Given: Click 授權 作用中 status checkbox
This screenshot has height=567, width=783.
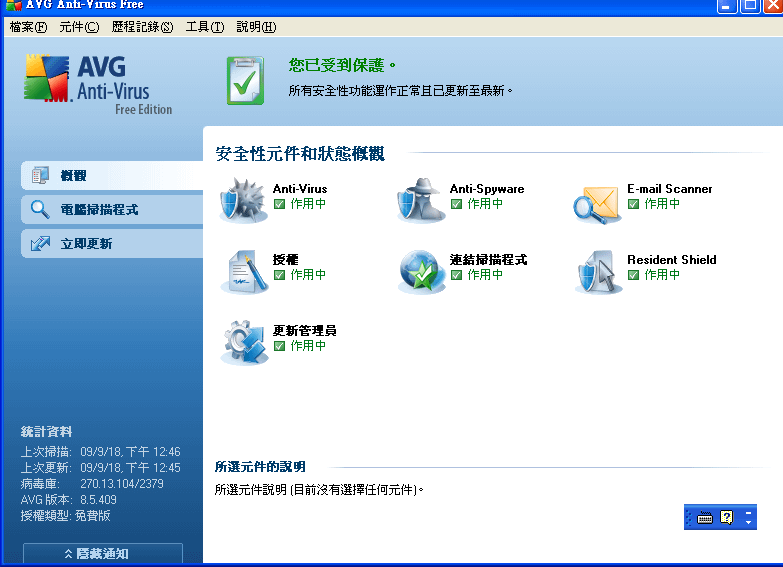Looking at the screenshot, I should [280, 275].
